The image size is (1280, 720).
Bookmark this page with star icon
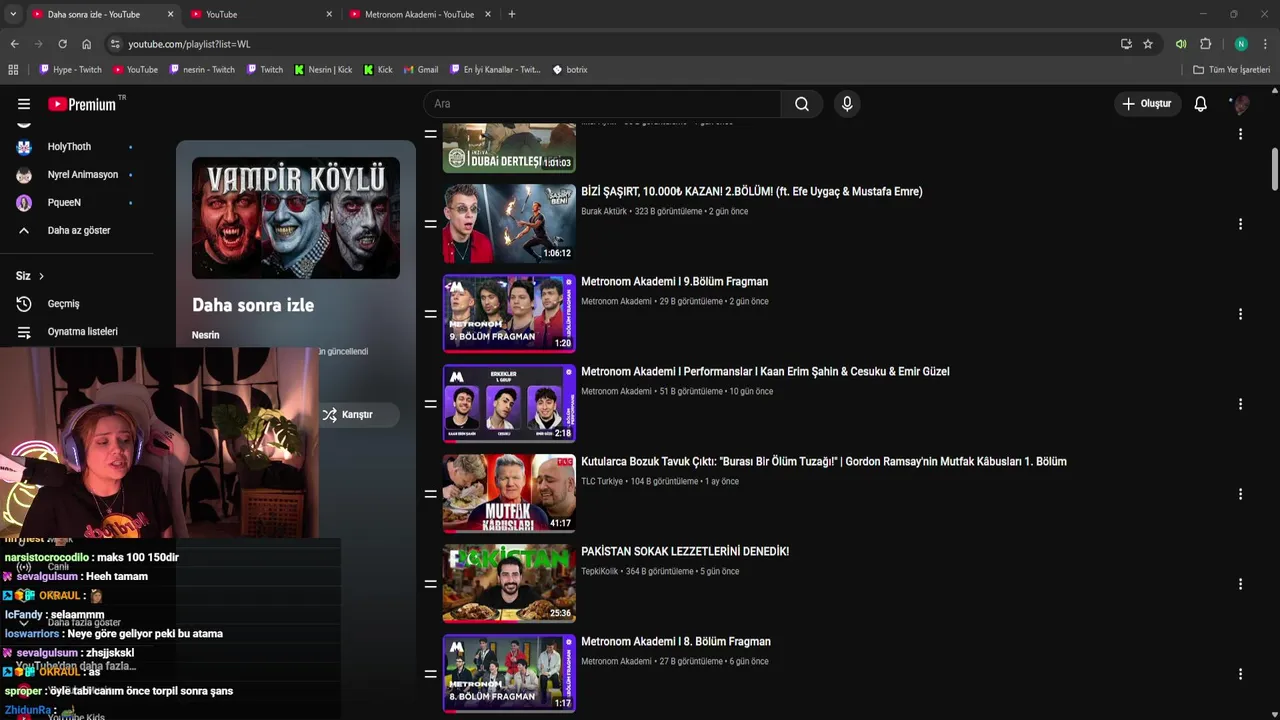point(1148,44)
